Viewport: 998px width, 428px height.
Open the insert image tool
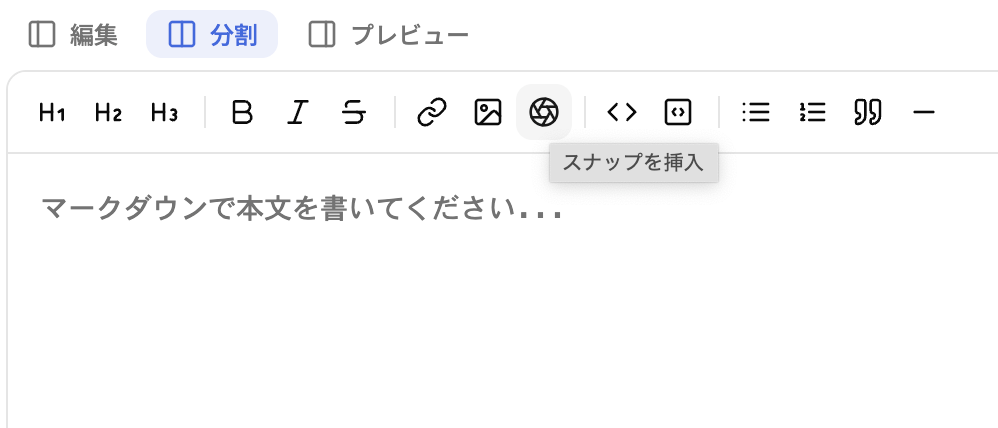[x=488, y=112]
